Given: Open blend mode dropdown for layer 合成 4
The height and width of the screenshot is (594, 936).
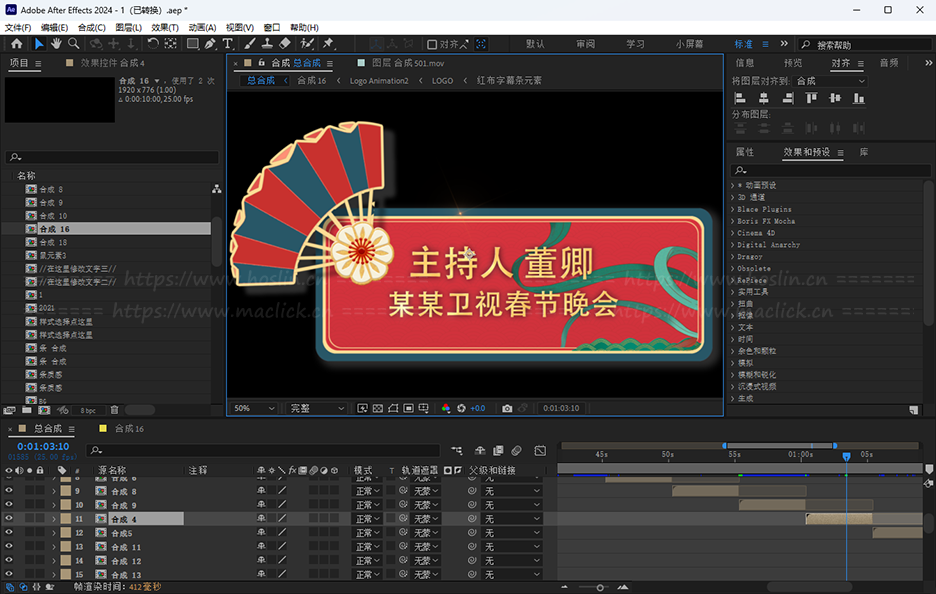Looking at the screenshot, I should 367,519.
